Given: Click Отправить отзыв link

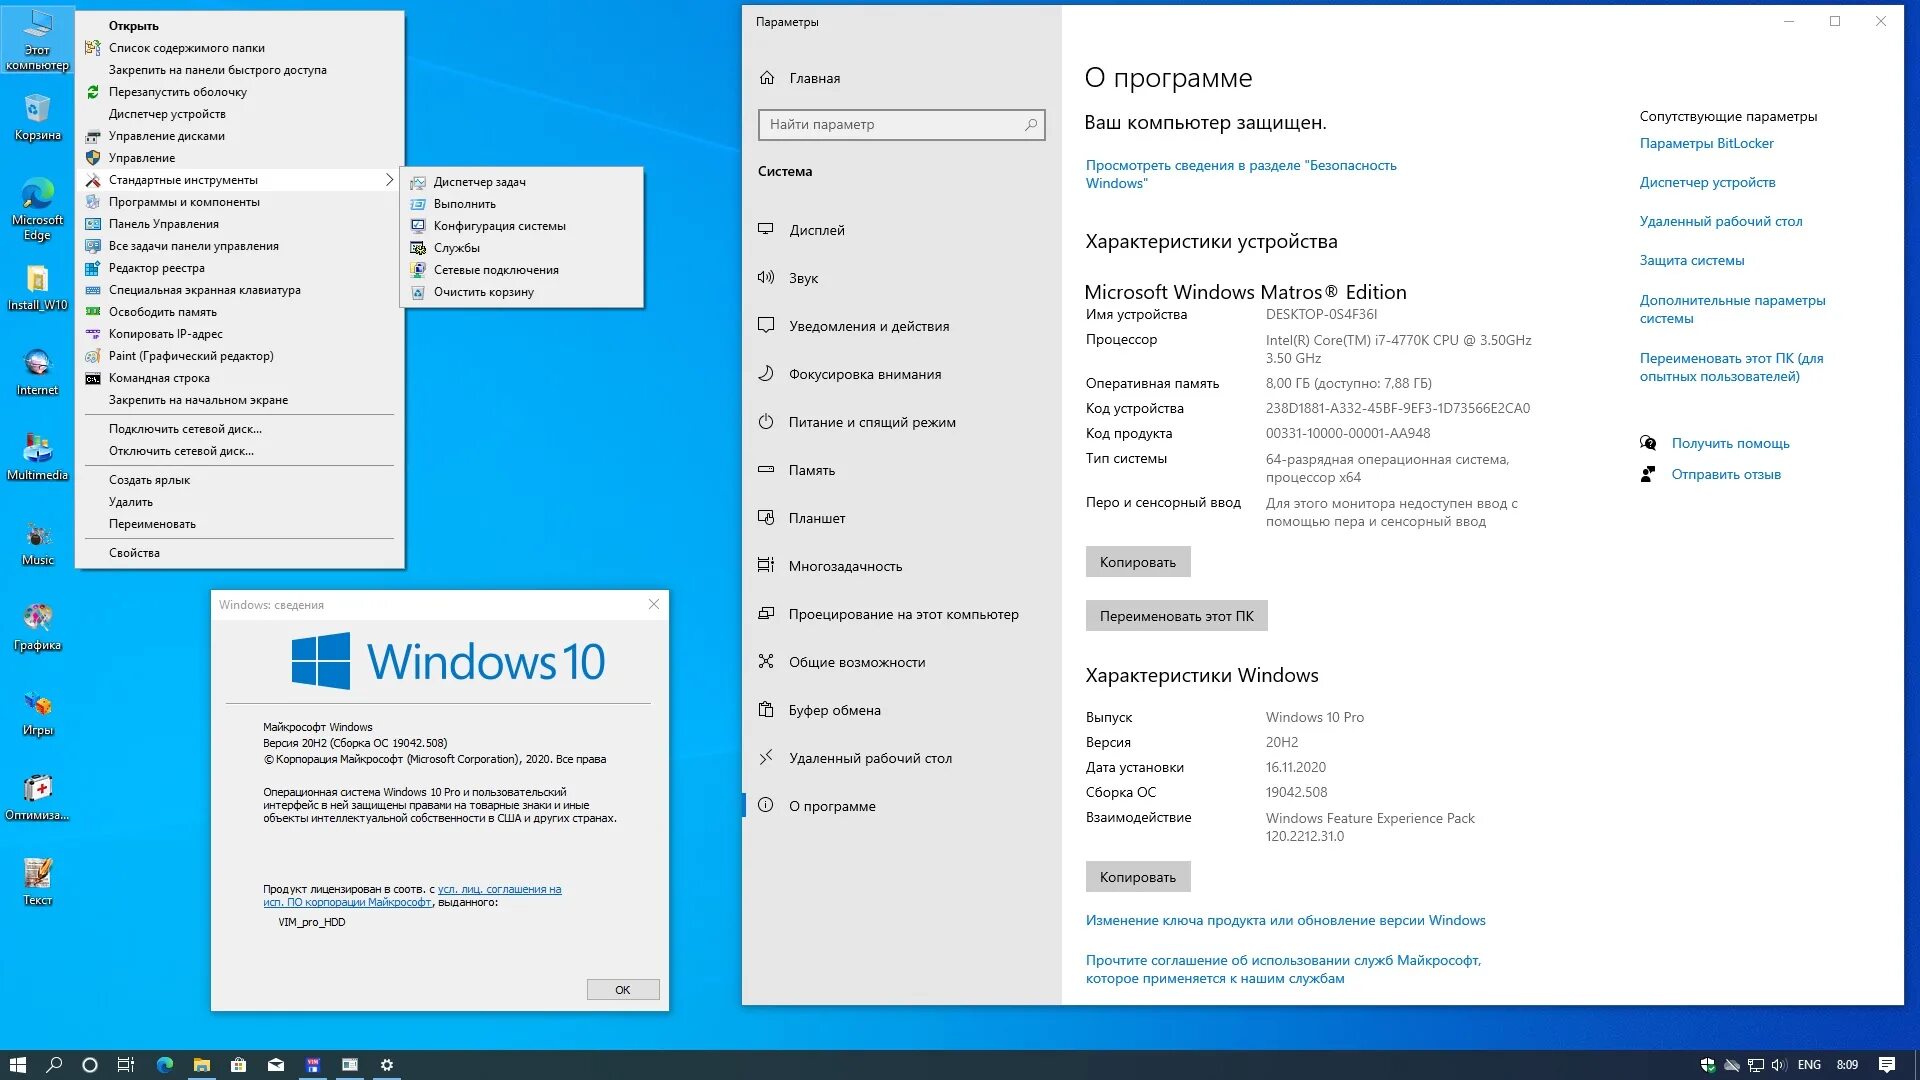Looking at the screenshot, I should (x=1726, y=474).
